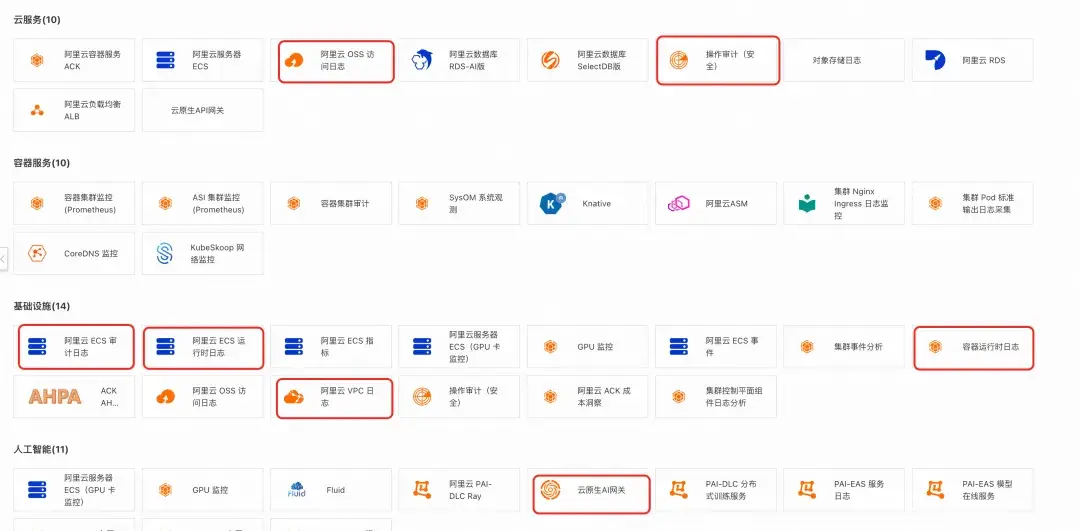Viewport: 1080px width, 531px height.
Task: Click the 集群 Nginx Ingress 日志监控 icon
Action: 807,204
